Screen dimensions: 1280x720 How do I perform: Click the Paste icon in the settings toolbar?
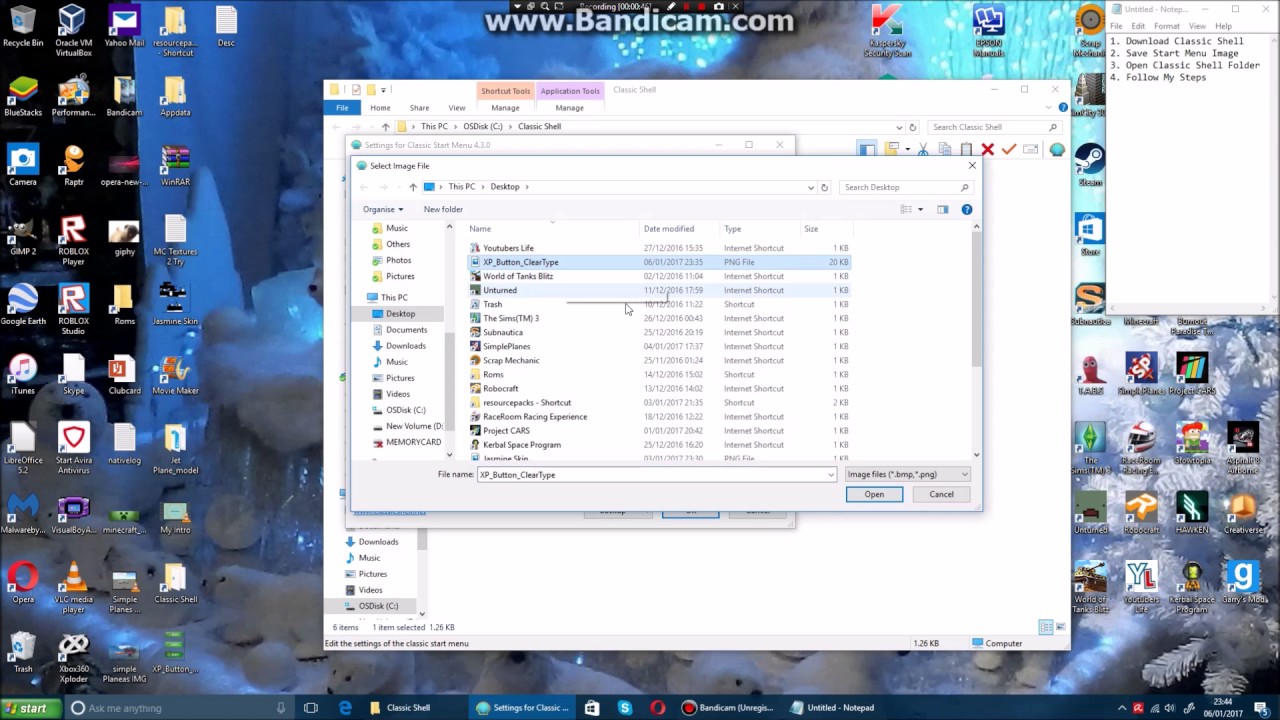[966, 148]
